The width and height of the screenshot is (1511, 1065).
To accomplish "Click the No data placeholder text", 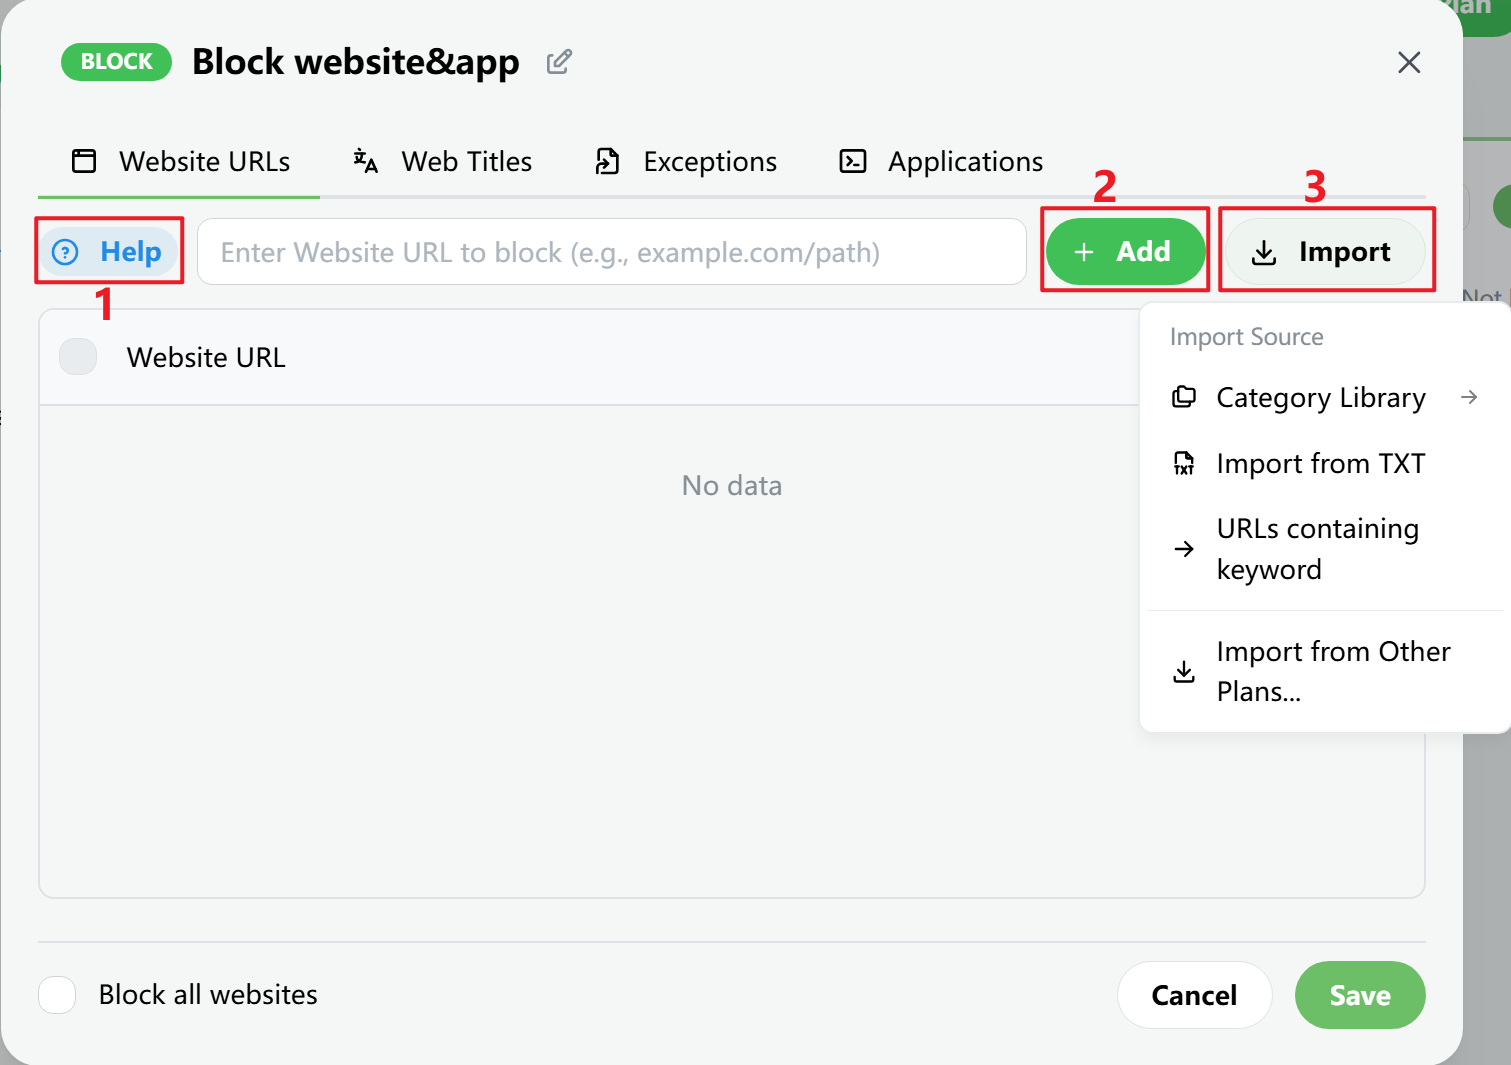I will (732, 486).
